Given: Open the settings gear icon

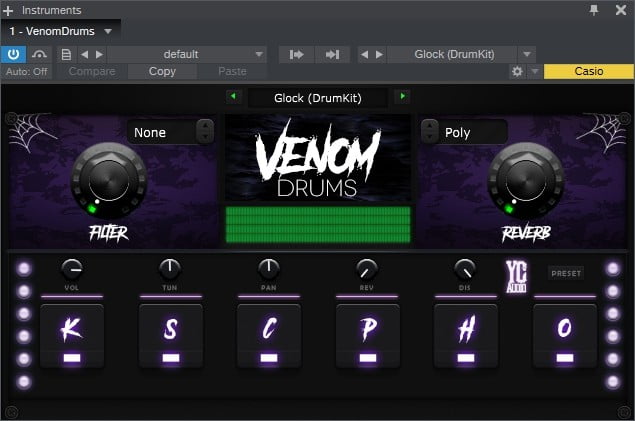Looking at the screenshot, I should tap(517, 72).
